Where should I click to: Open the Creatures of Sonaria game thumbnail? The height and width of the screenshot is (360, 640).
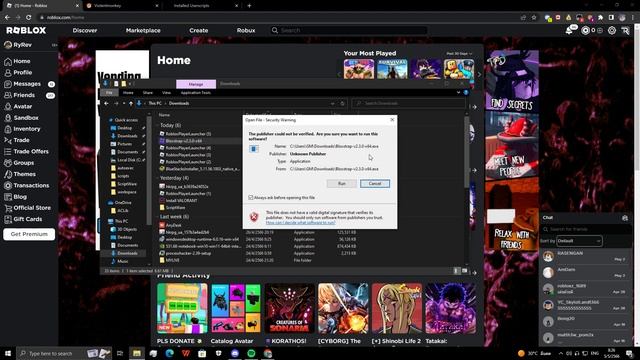pos(289,309)
